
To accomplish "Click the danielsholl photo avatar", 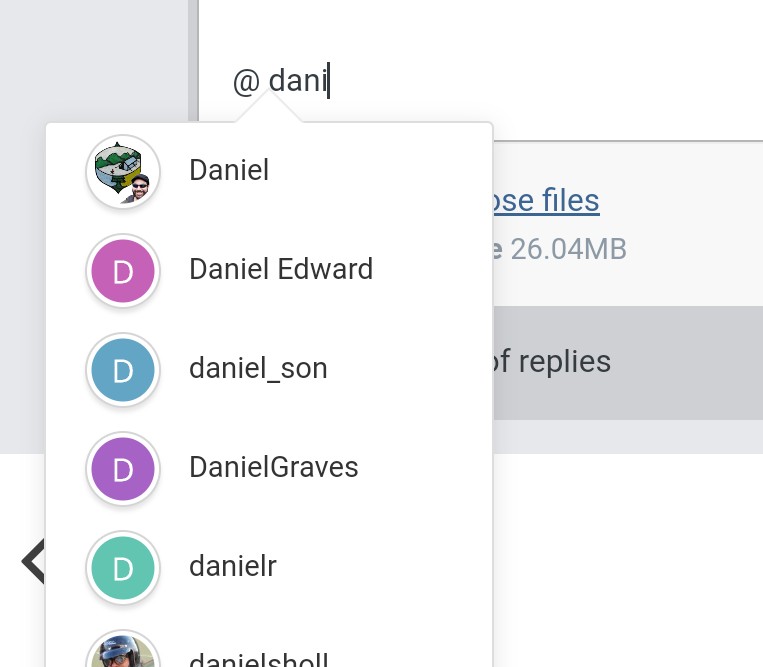I will [x=123, y=654].
